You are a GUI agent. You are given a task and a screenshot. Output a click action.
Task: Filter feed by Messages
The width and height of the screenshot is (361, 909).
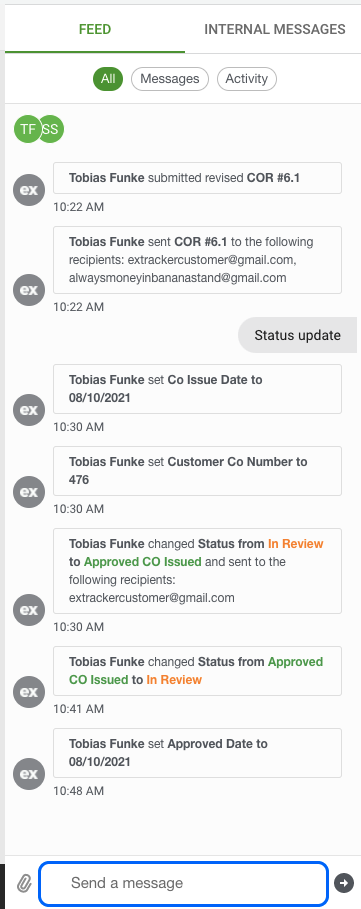tap(170, 79)
